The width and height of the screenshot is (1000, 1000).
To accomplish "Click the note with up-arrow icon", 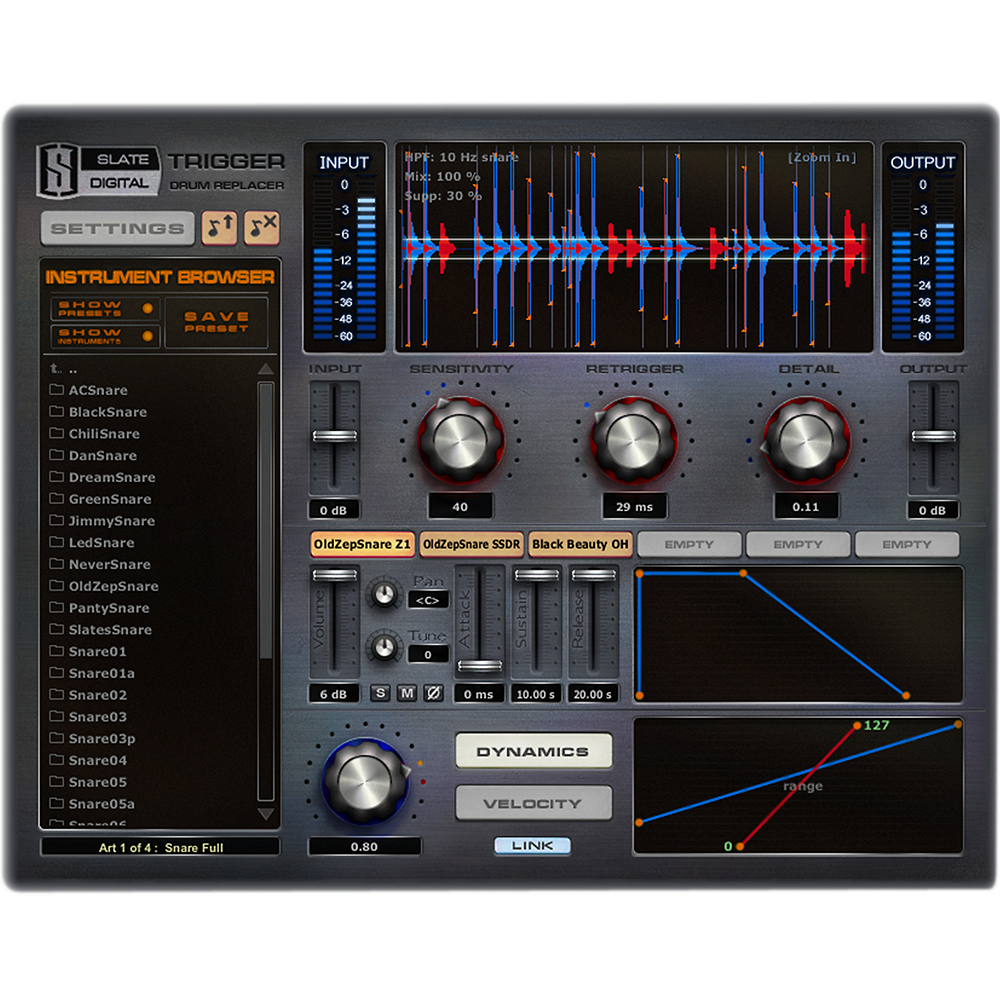I will (219, 228).
